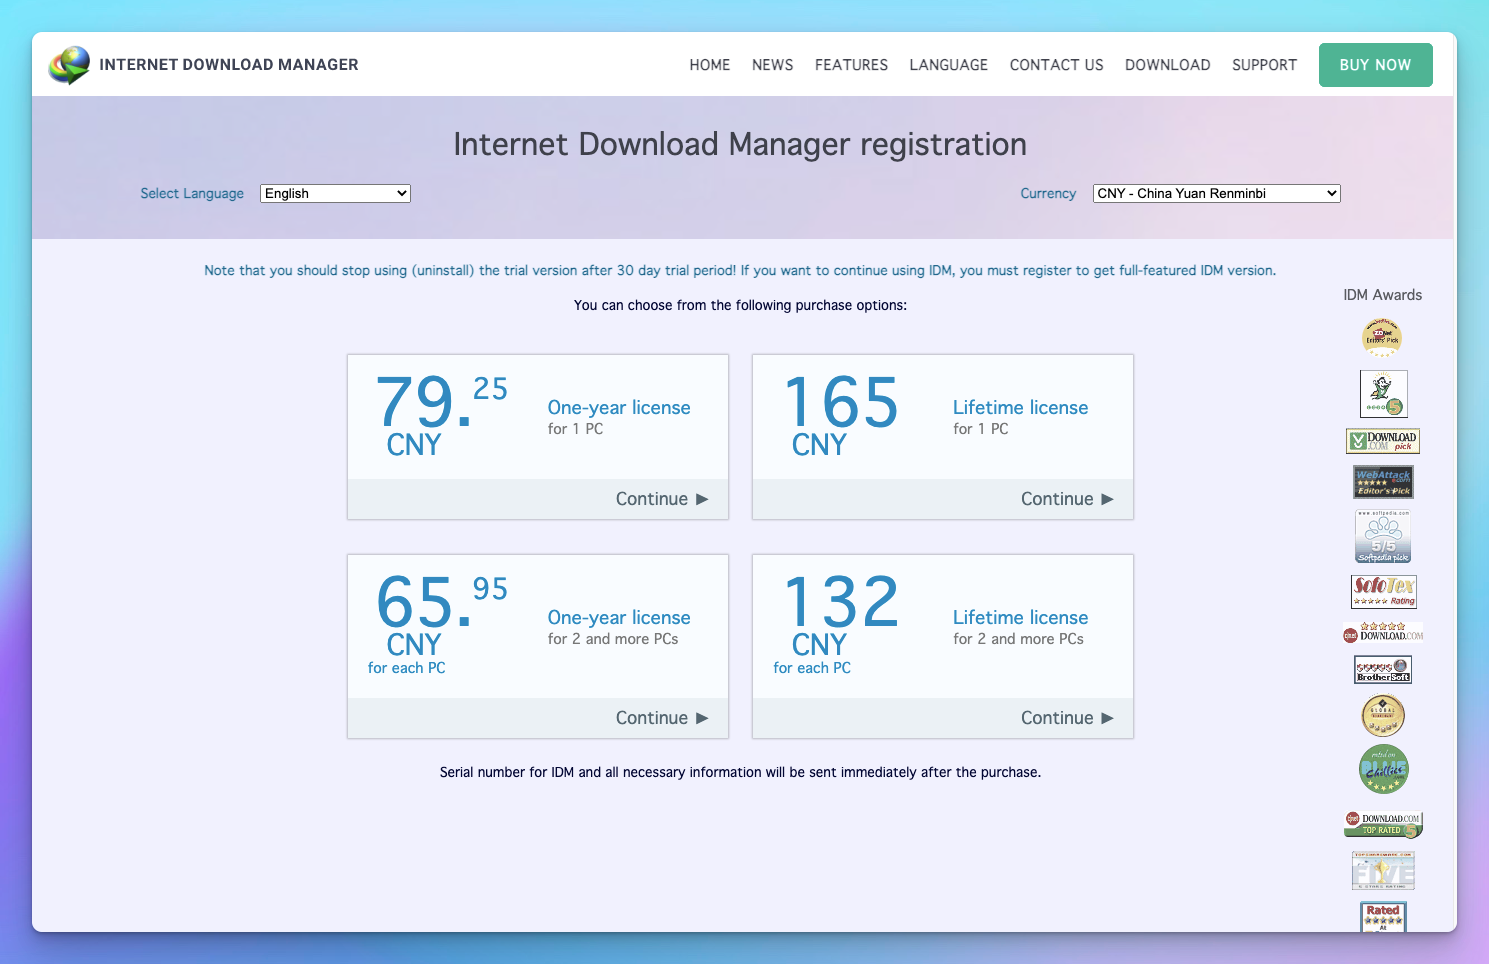Open the WebAttack Editor's Pick award
The width and height of the screenshot is (1489, 964).
pos(1383,482)
